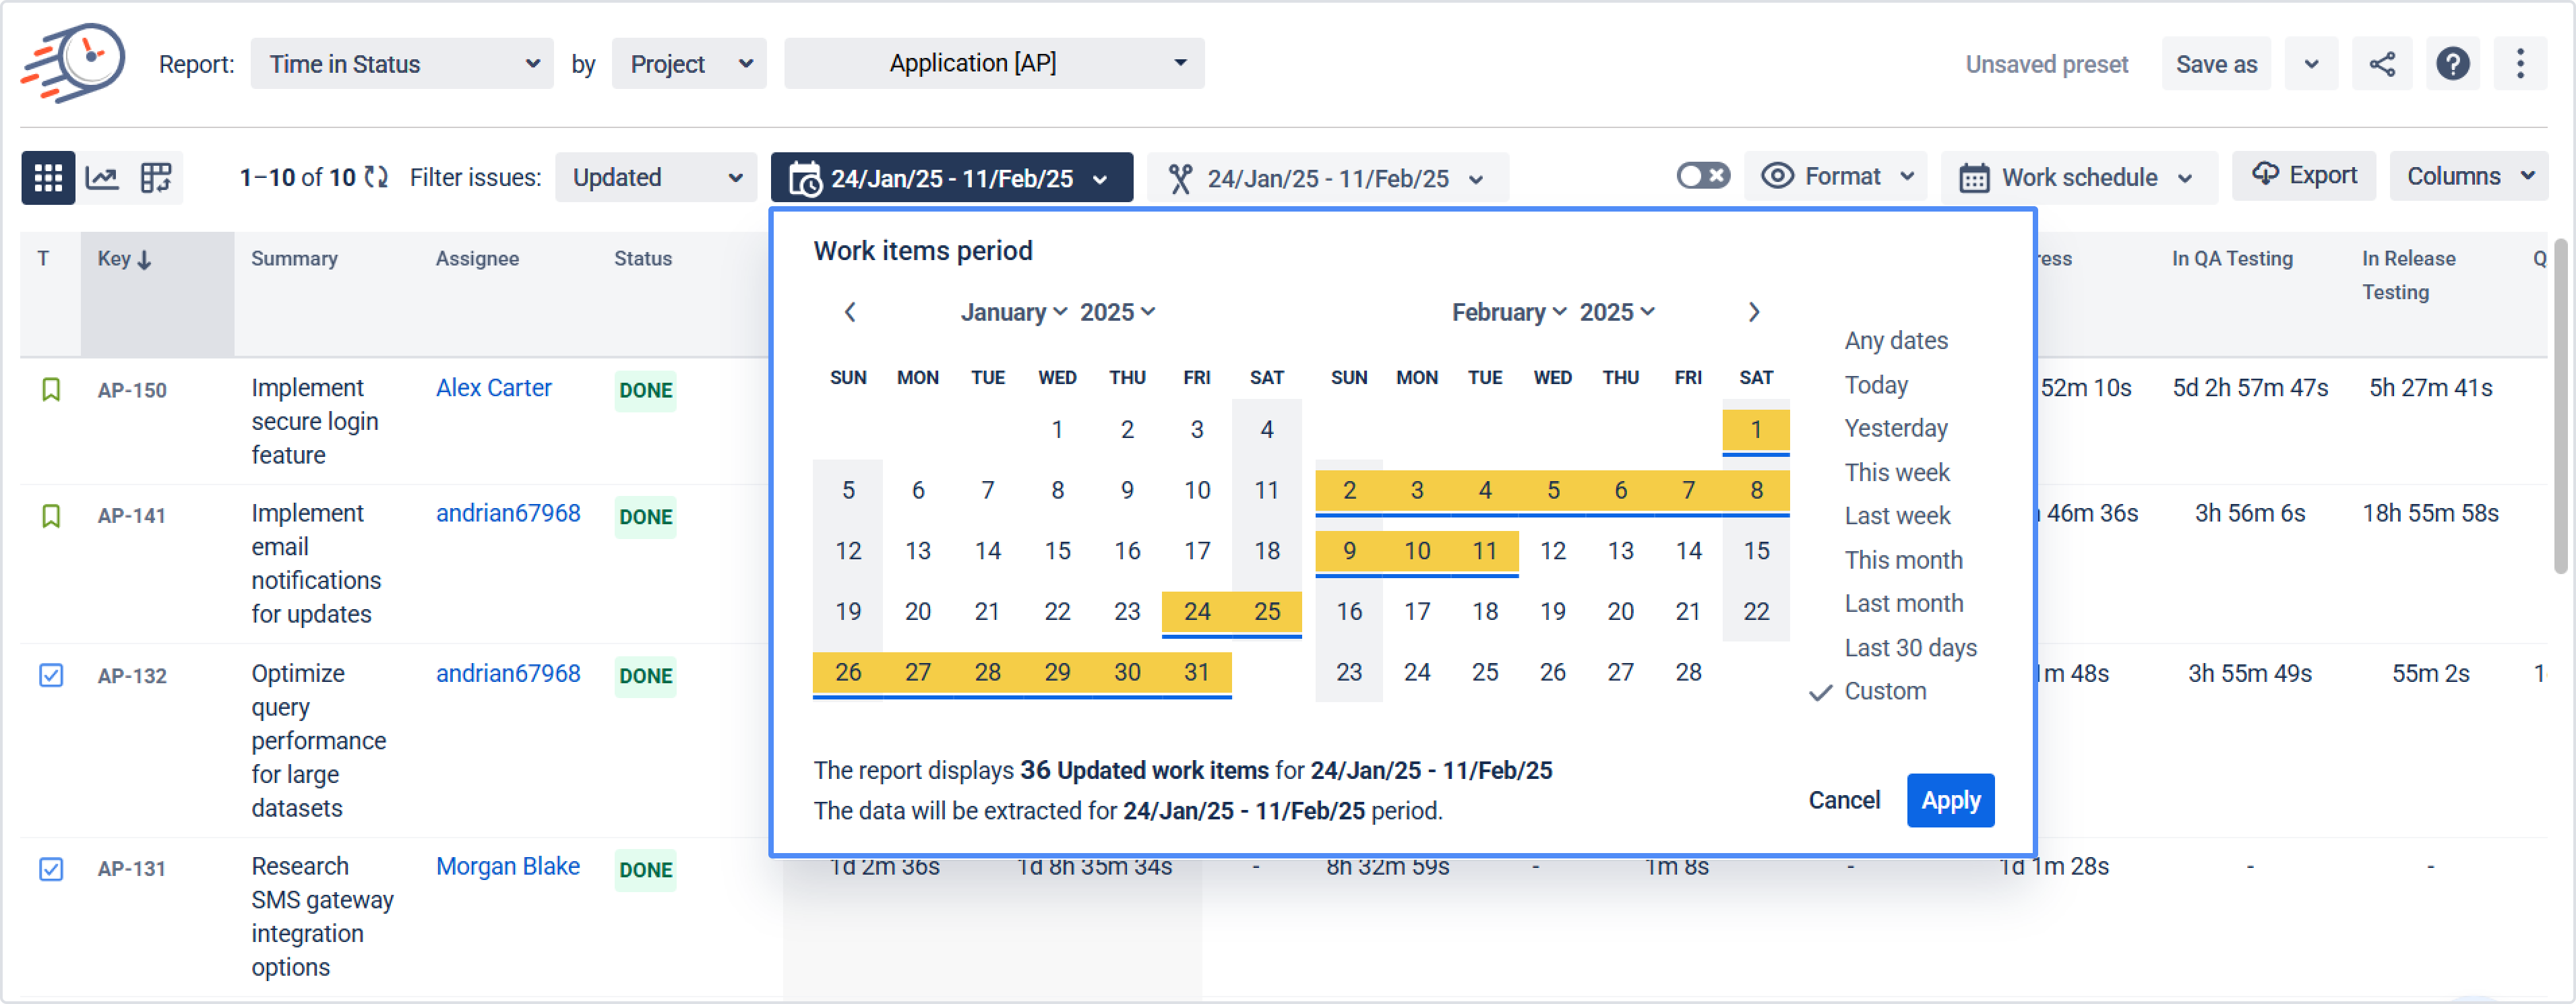
Task: Advance the calendar with the right arrow
Action: [x=1753, y=312]
